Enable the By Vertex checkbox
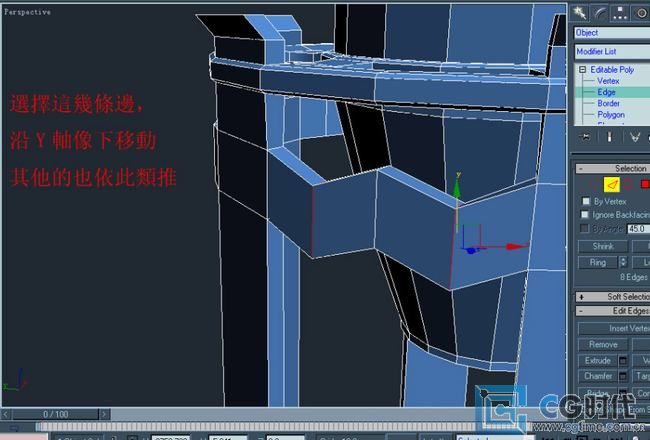This screenshot has height=440, width=650. pyautogui.click(x=585, y=201)
